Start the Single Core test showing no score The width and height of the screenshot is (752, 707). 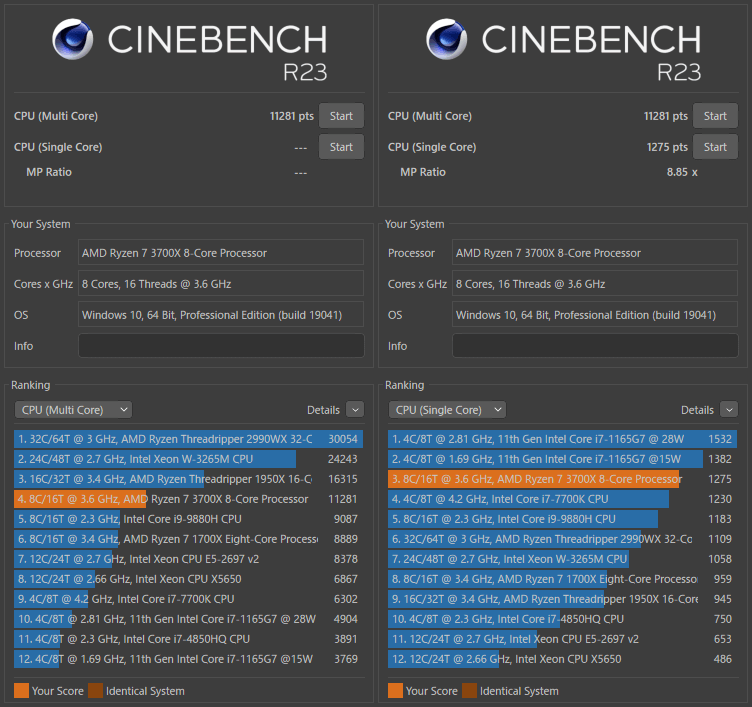point(341,147)
